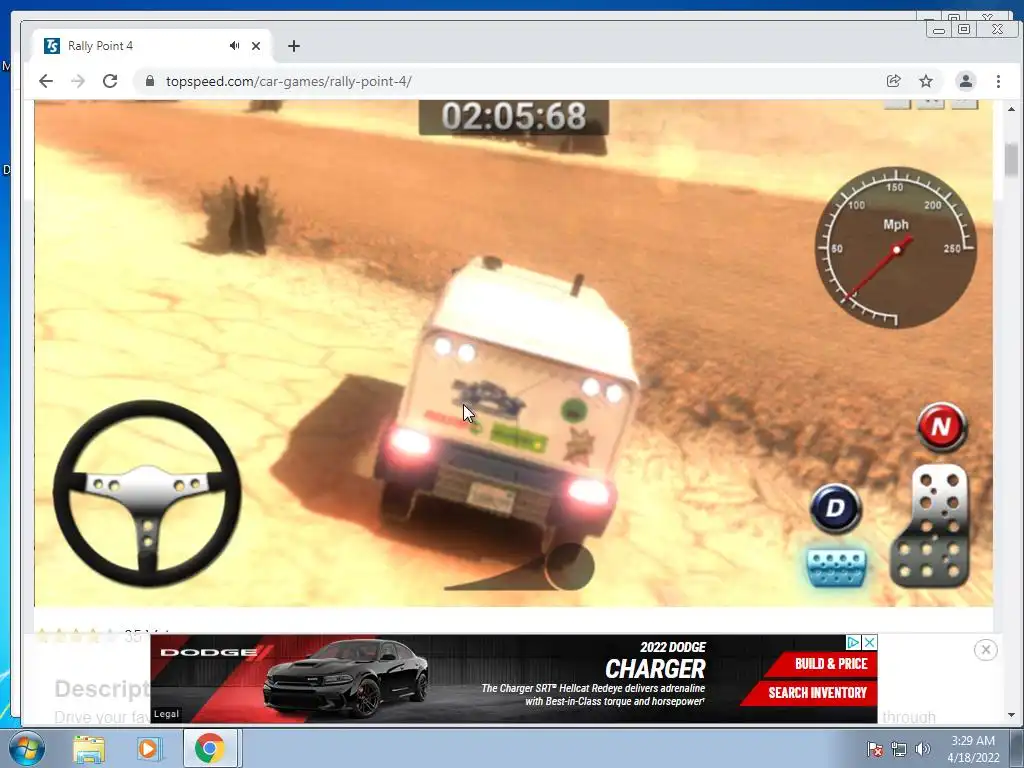Open the Chrome profile menu
Viewport: 1024px width, 768px height.
coord(965,81)
